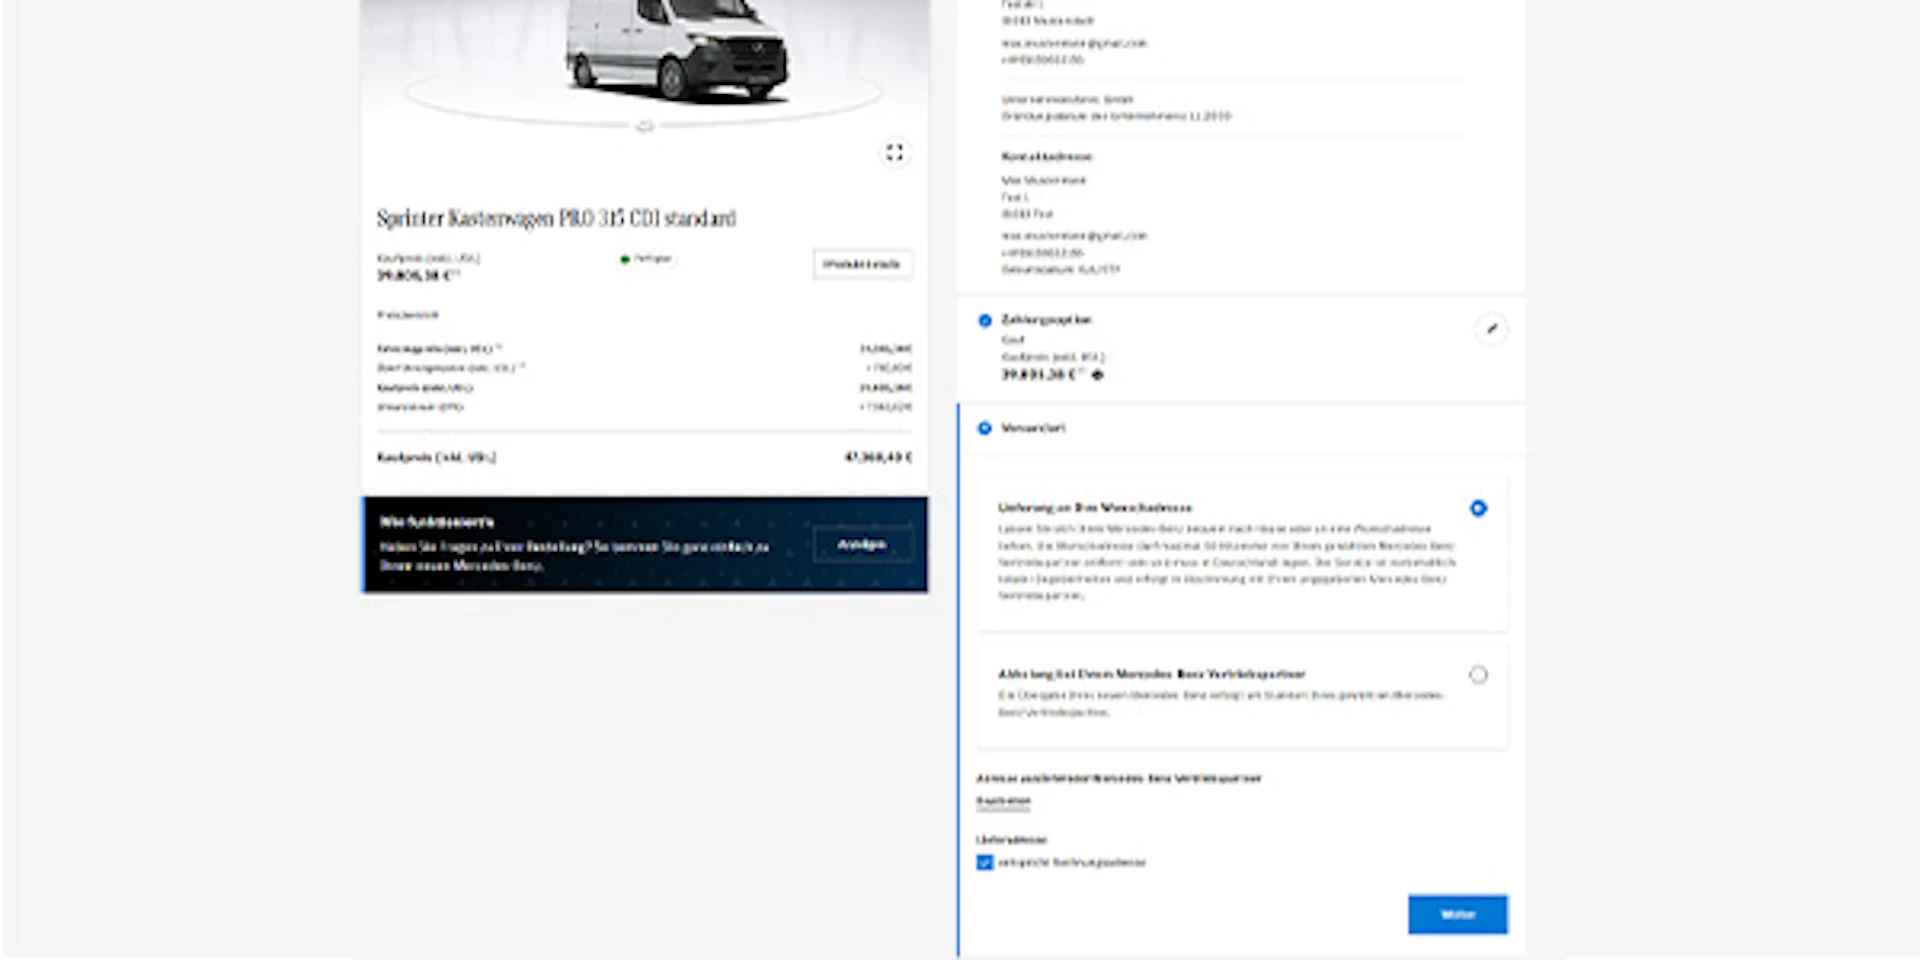This screenshot has height=960, width=1920.
Task: Open the Produktdetails button
Action: (x=862, y=265)
